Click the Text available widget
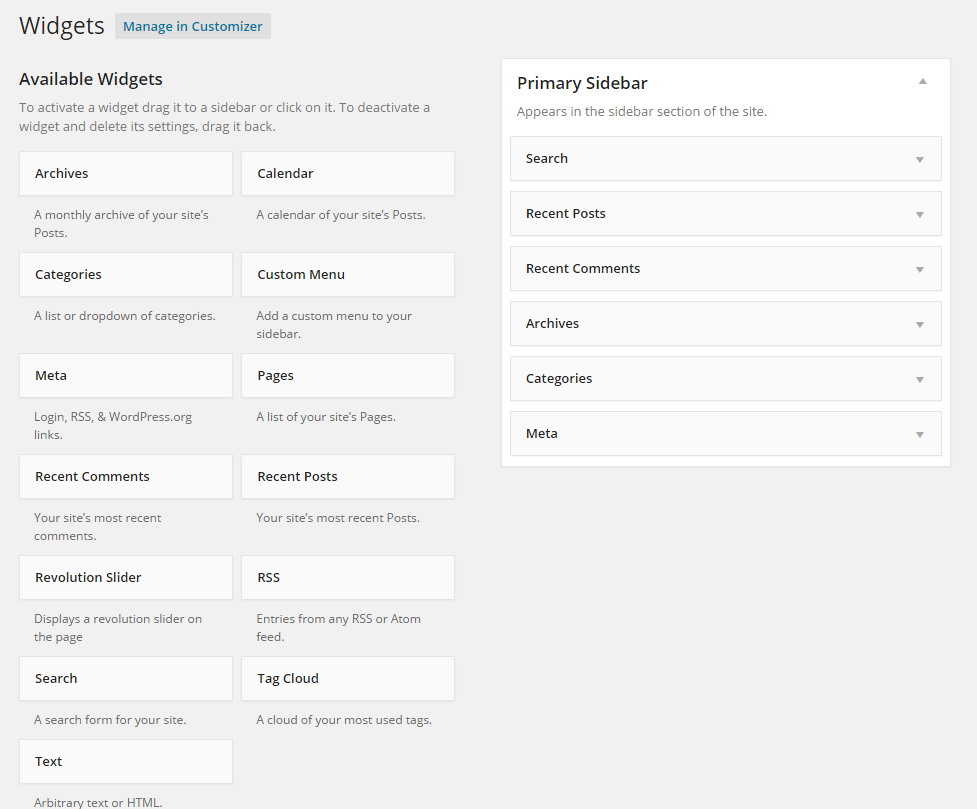This screenshot has width=977, height=809. [x=126, y=761]
